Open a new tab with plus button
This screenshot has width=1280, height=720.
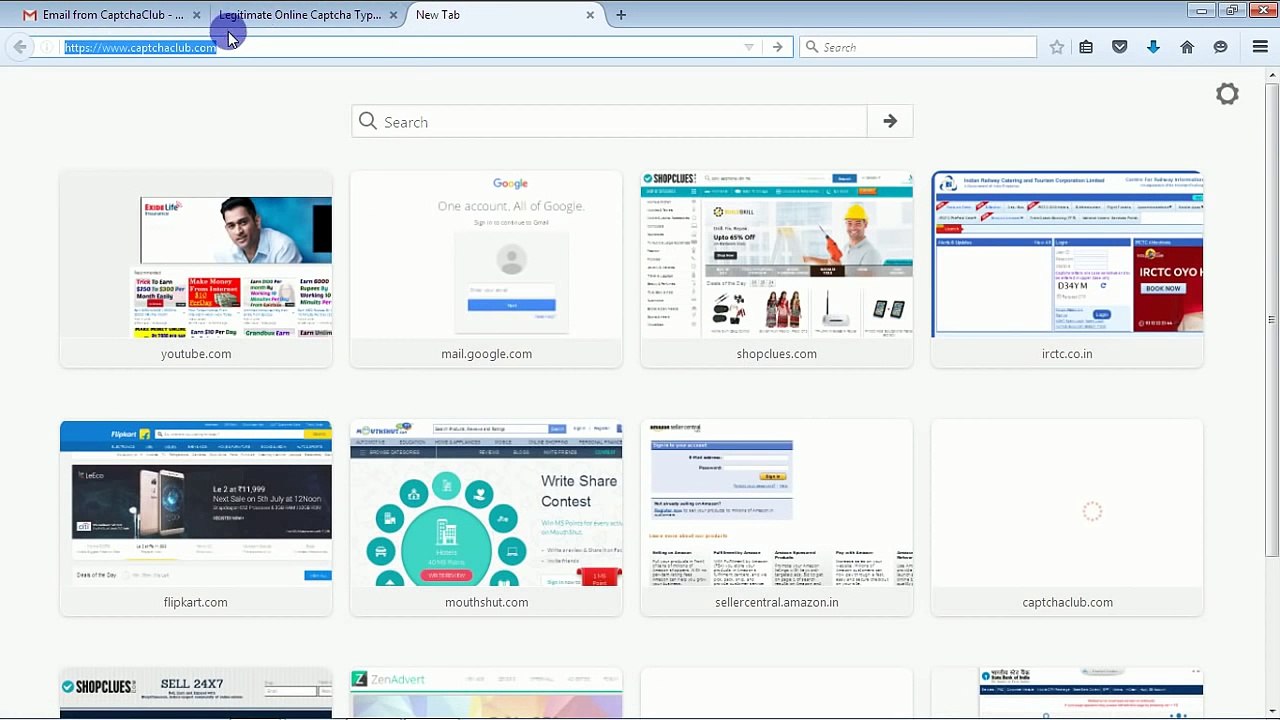[x=621, y=15]
